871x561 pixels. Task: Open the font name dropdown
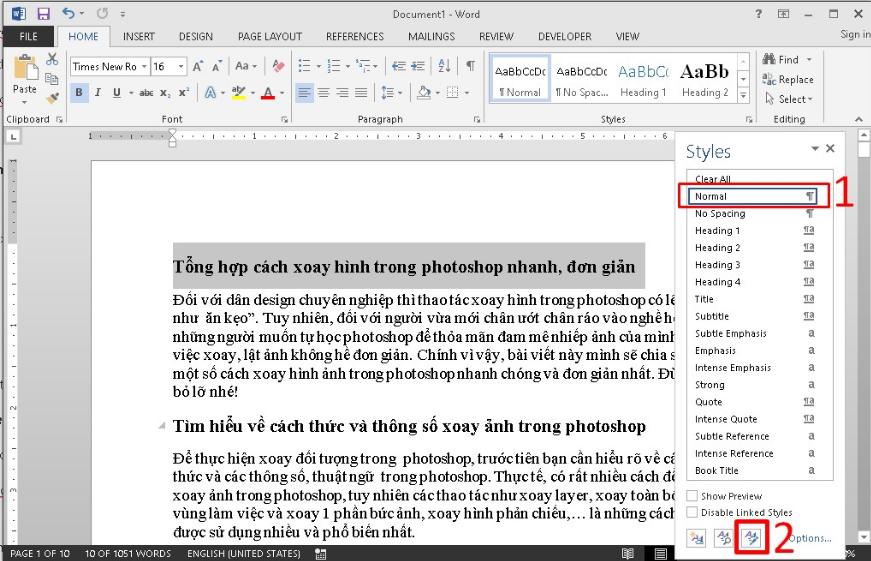tap(144, 67)
